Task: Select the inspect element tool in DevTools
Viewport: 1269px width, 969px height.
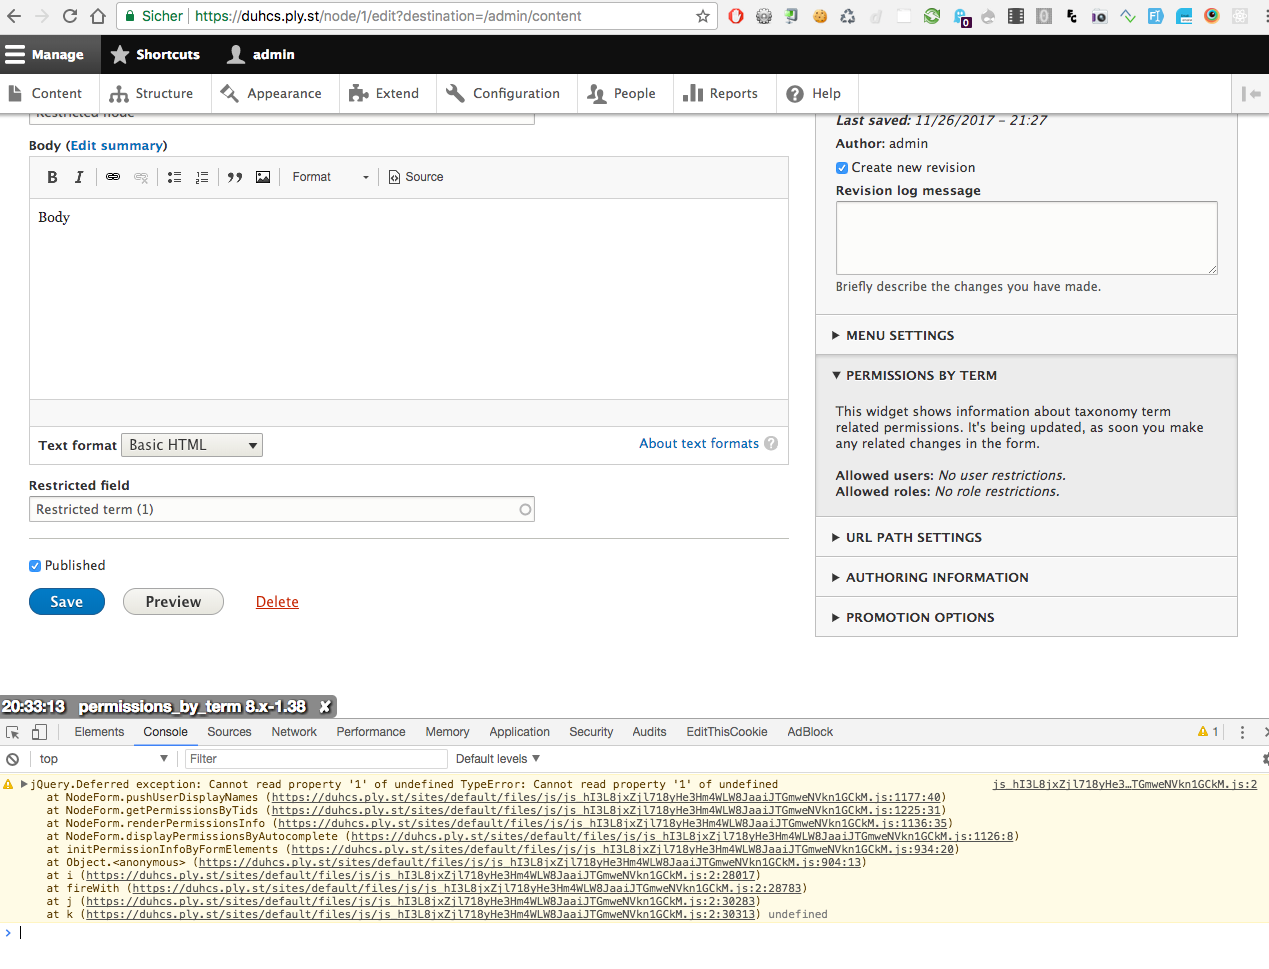Action: click(x=13, y=732)
